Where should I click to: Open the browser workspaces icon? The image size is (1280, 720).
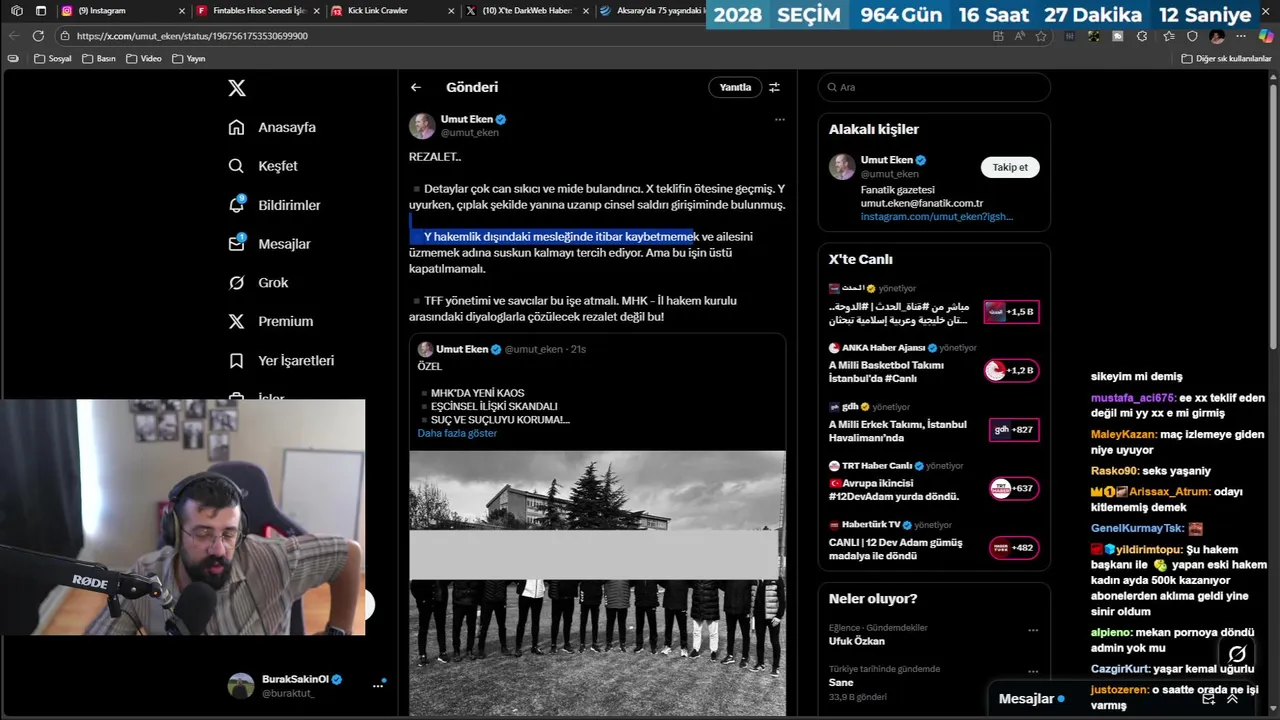(x=16, y=11)
